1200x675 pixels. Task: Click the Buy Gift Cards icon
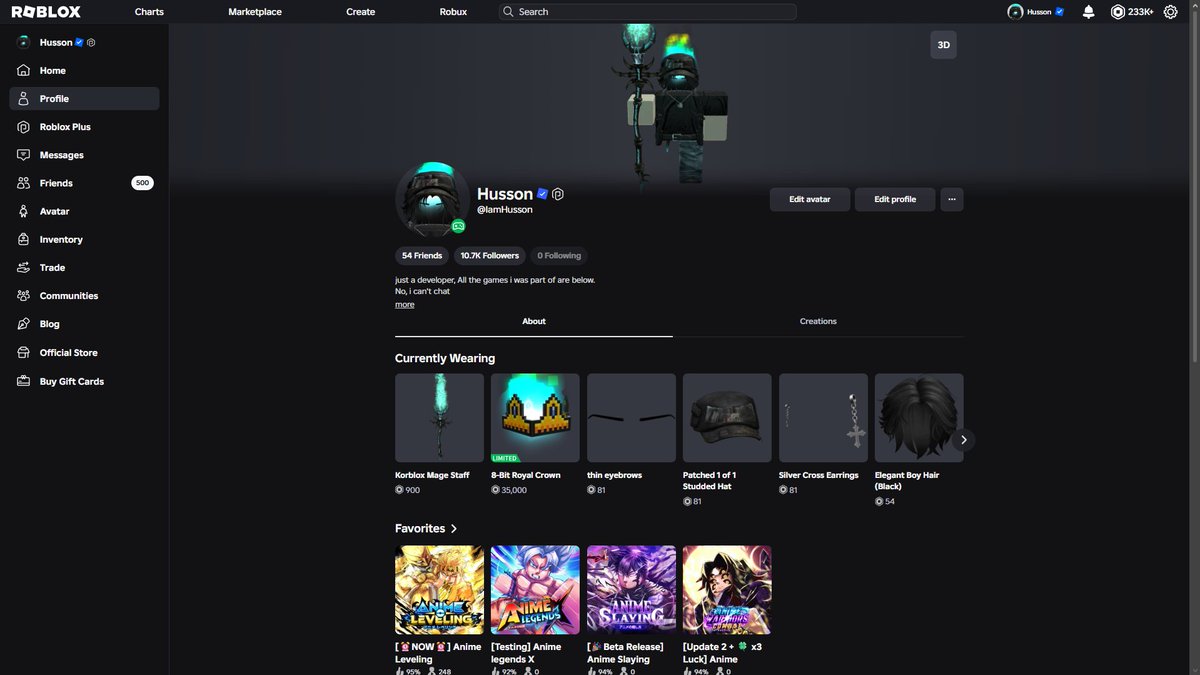23,381
